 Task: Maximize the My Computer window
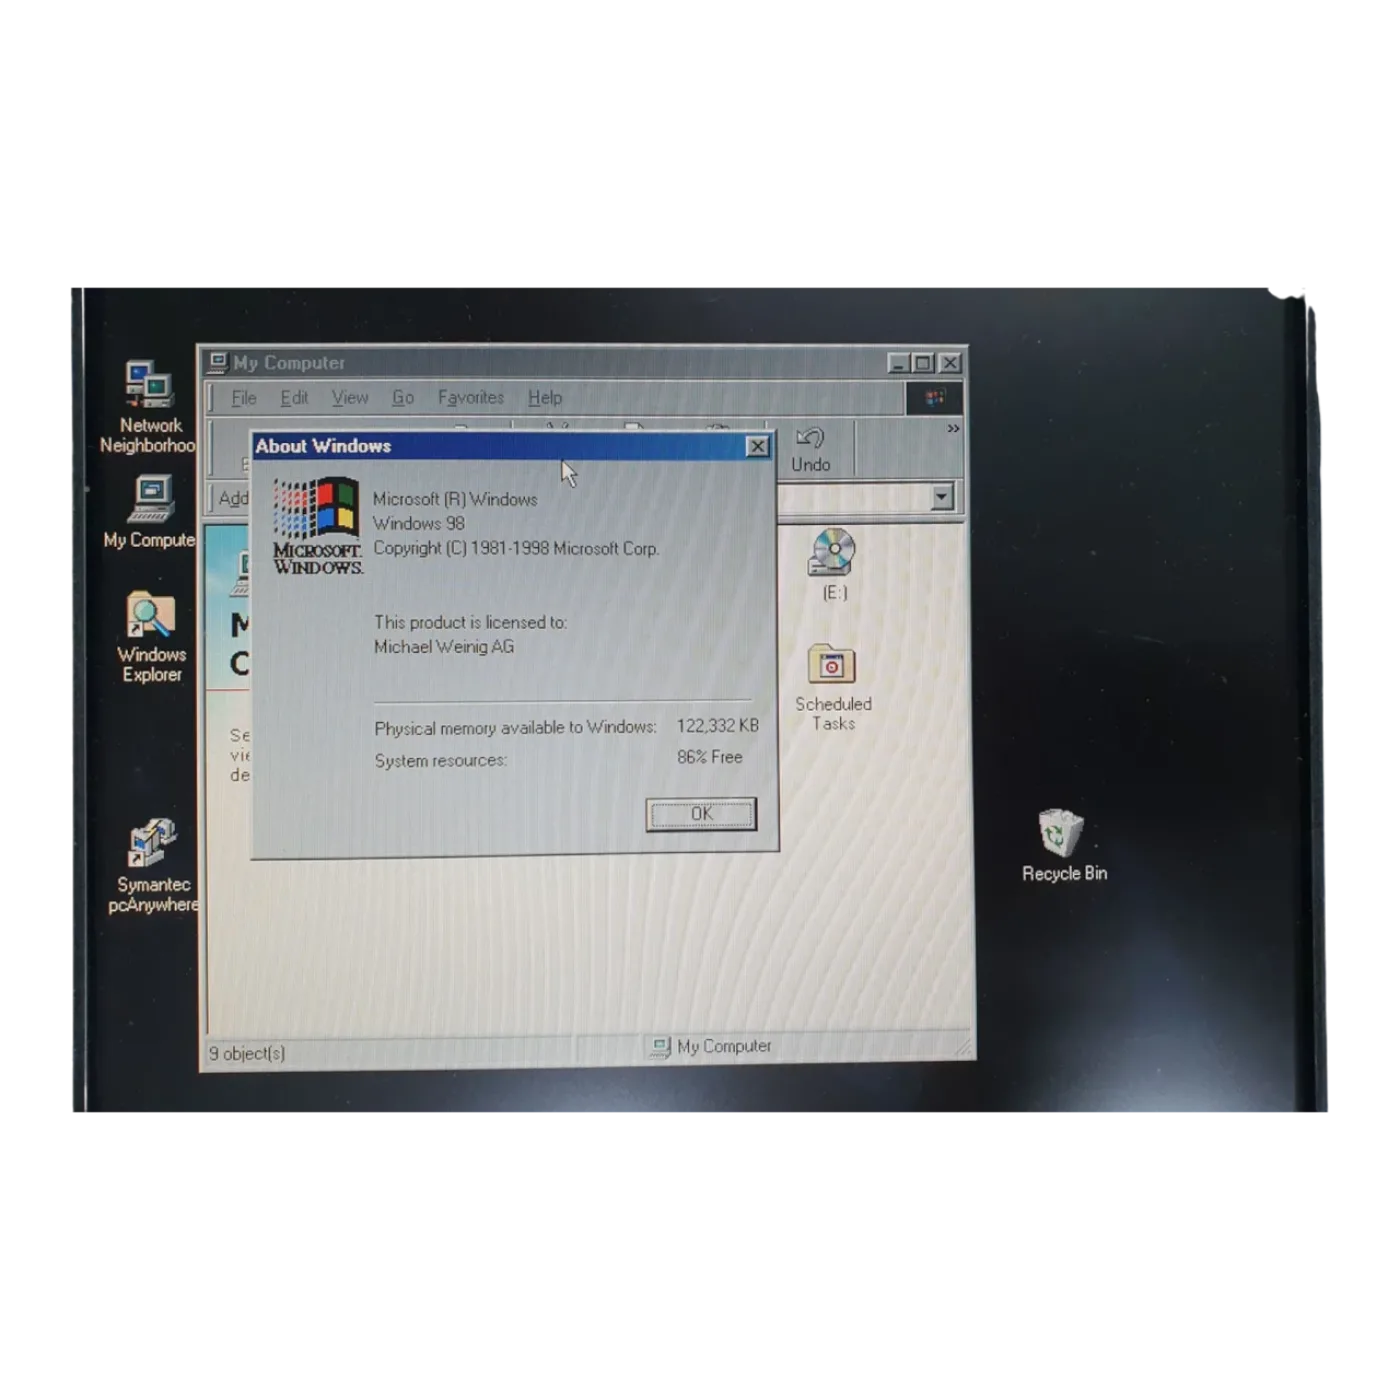(x=922, y=363)
